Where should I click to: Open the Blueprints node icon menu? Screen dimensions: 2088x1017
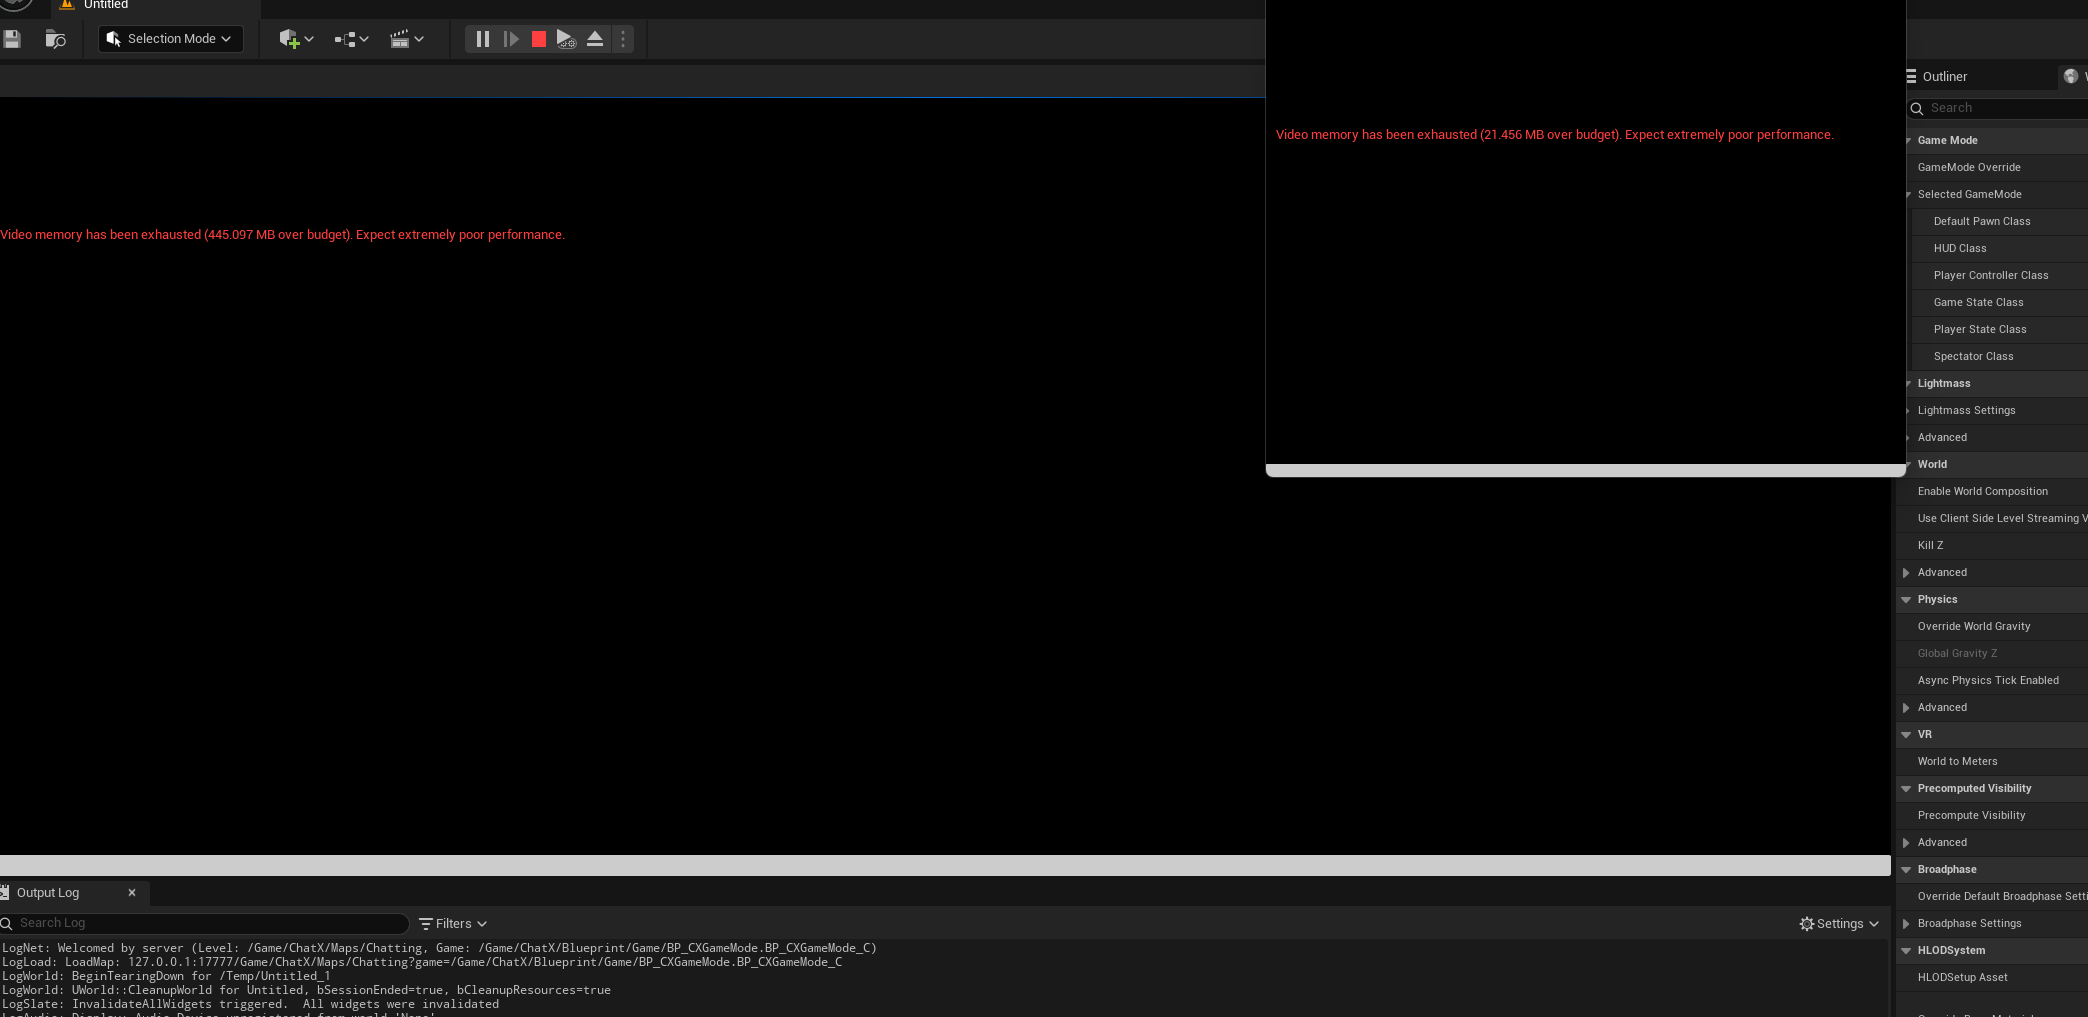point(345,39)
